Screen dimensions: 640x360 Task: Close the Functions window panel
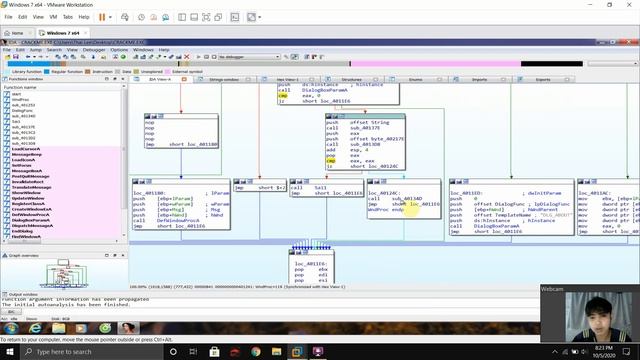pyautogui.click(x=123, y=79)
